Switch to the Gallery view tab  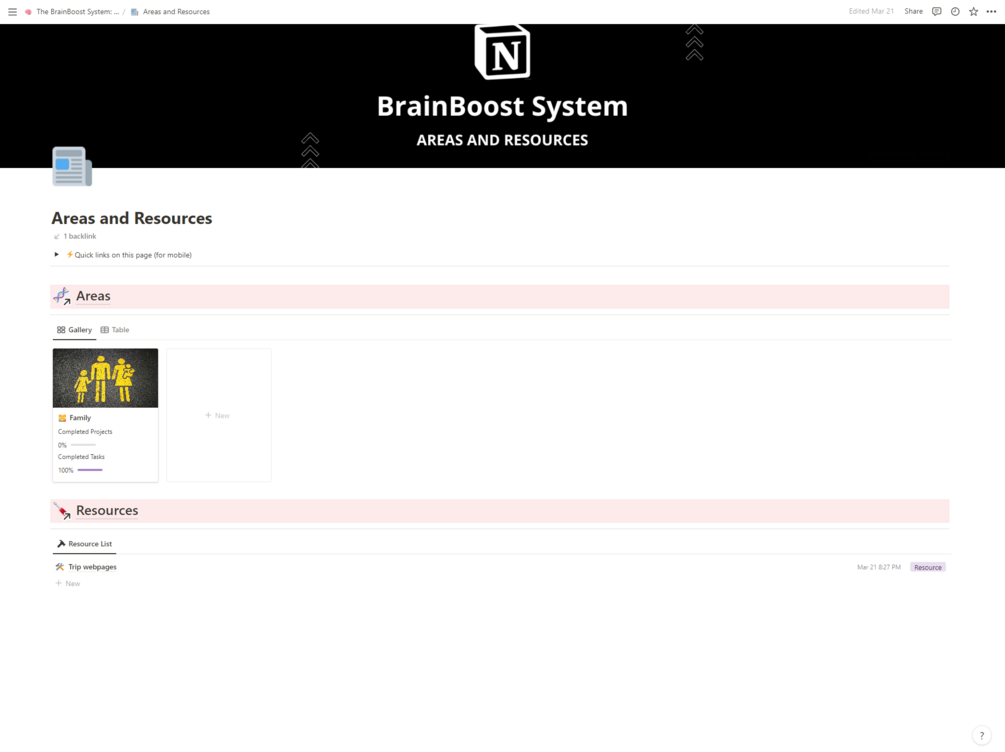pyautogui.click(x=74, y=330)
